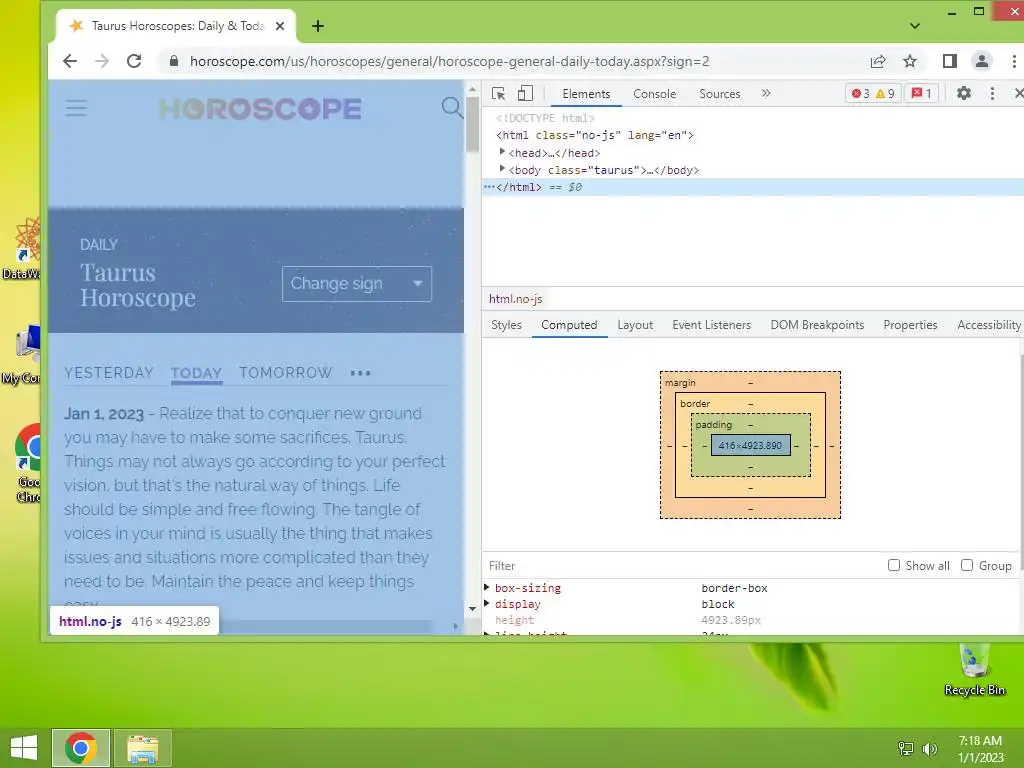Show more DevTools panels
The width and height of the screenshot is (1024, 768).
(x=766, y=93)
